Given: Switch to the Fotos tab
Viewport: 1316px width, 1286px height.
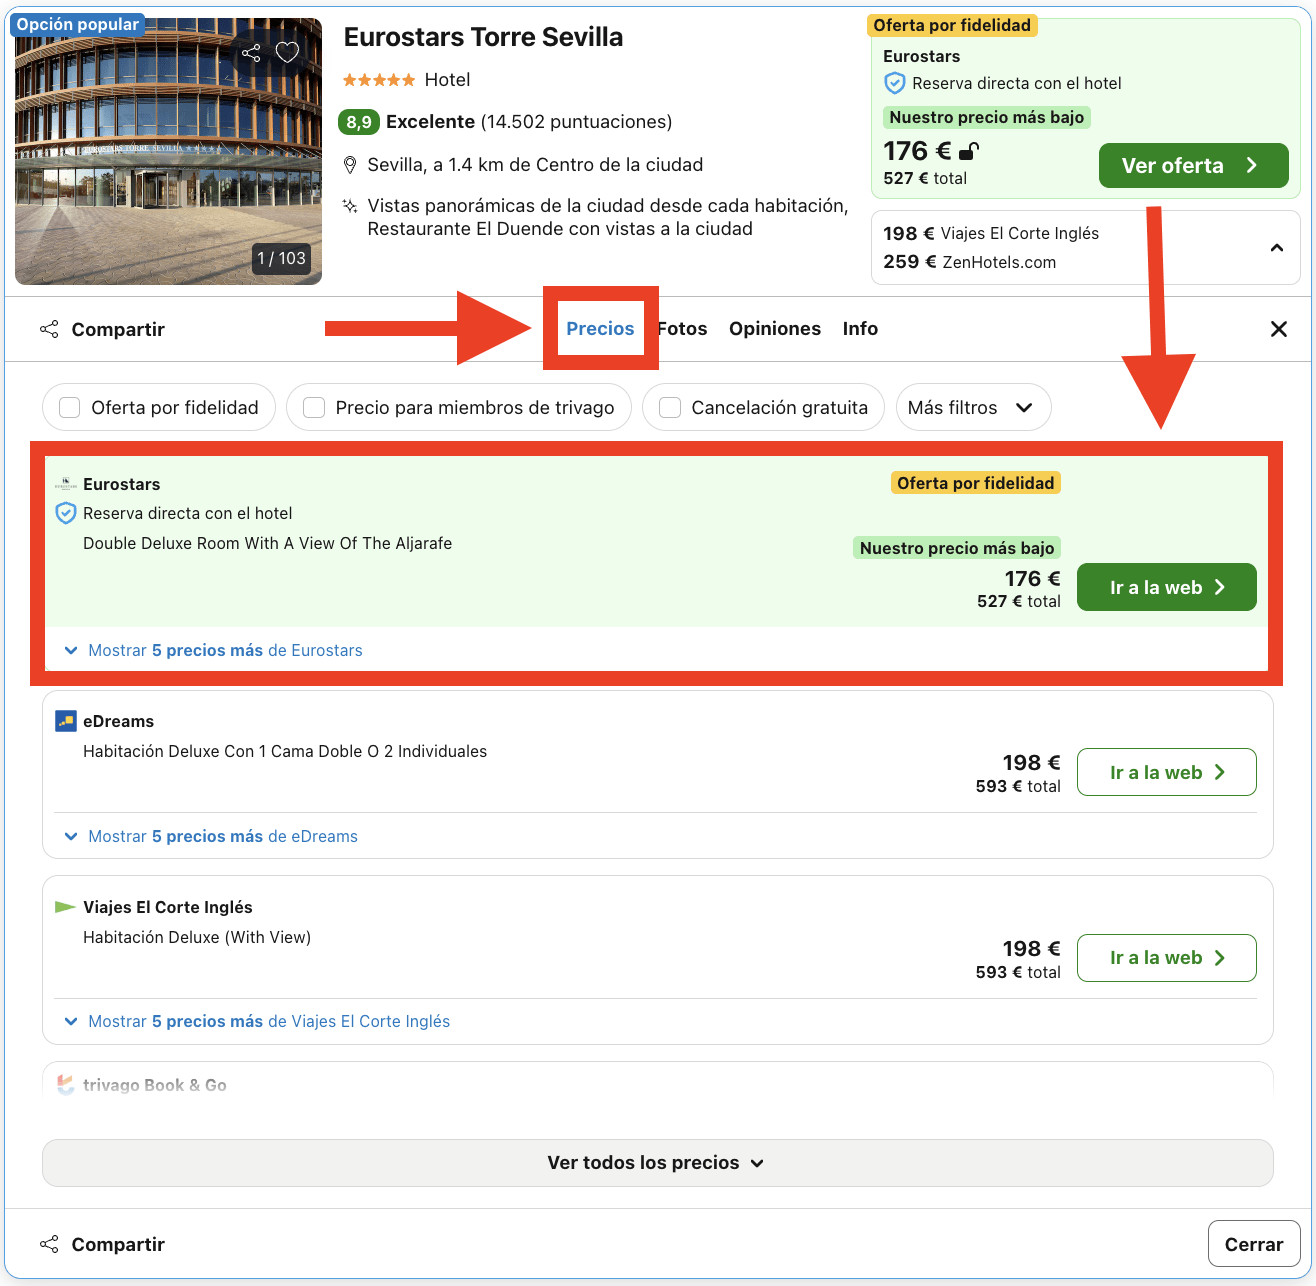Looking at the screenshot, I should pos(681,328).
